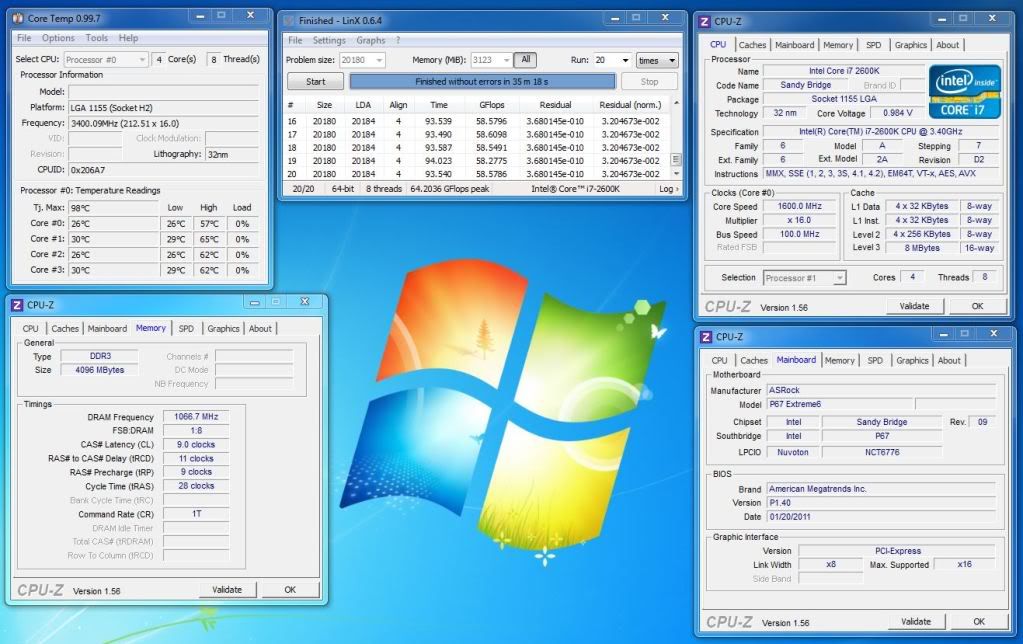Click the GFlops column header in LinX

tap(491, 104)
